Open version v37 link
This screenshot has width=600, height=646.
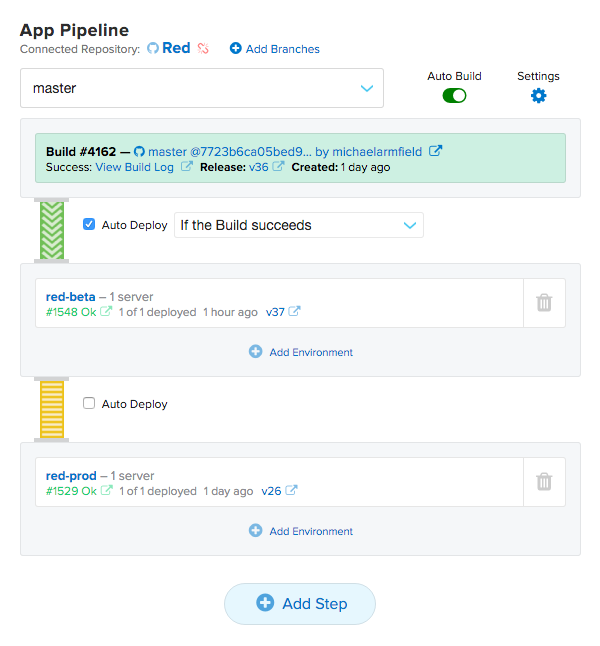click(275, 312)
